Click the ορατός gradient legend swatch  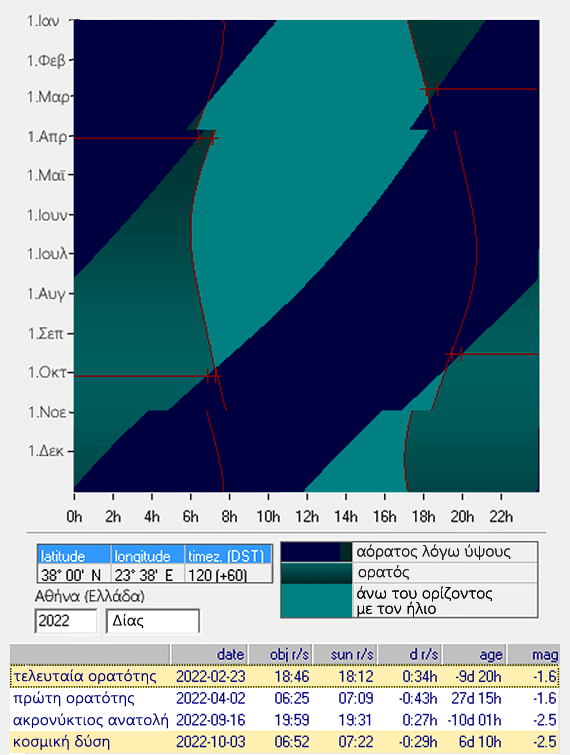[317, 573]
